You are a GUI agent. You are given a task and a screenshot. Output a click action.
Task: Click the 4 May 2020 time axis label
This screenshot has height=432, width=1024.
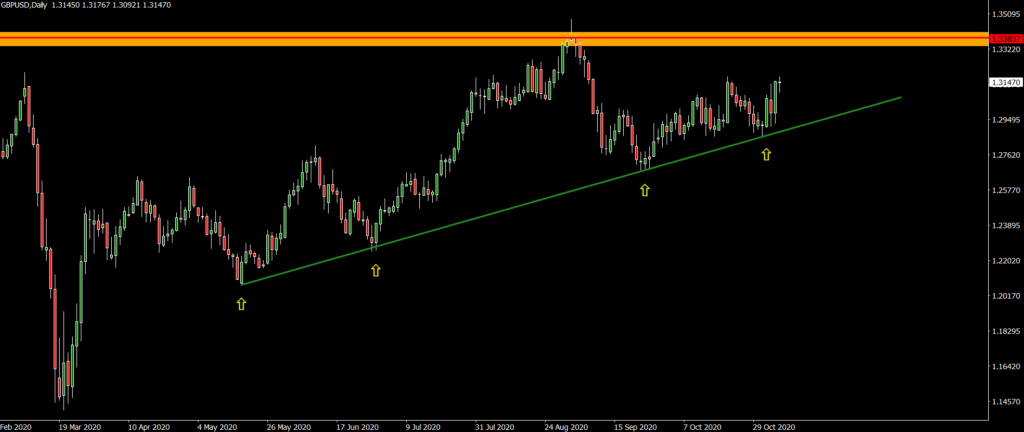218,425
